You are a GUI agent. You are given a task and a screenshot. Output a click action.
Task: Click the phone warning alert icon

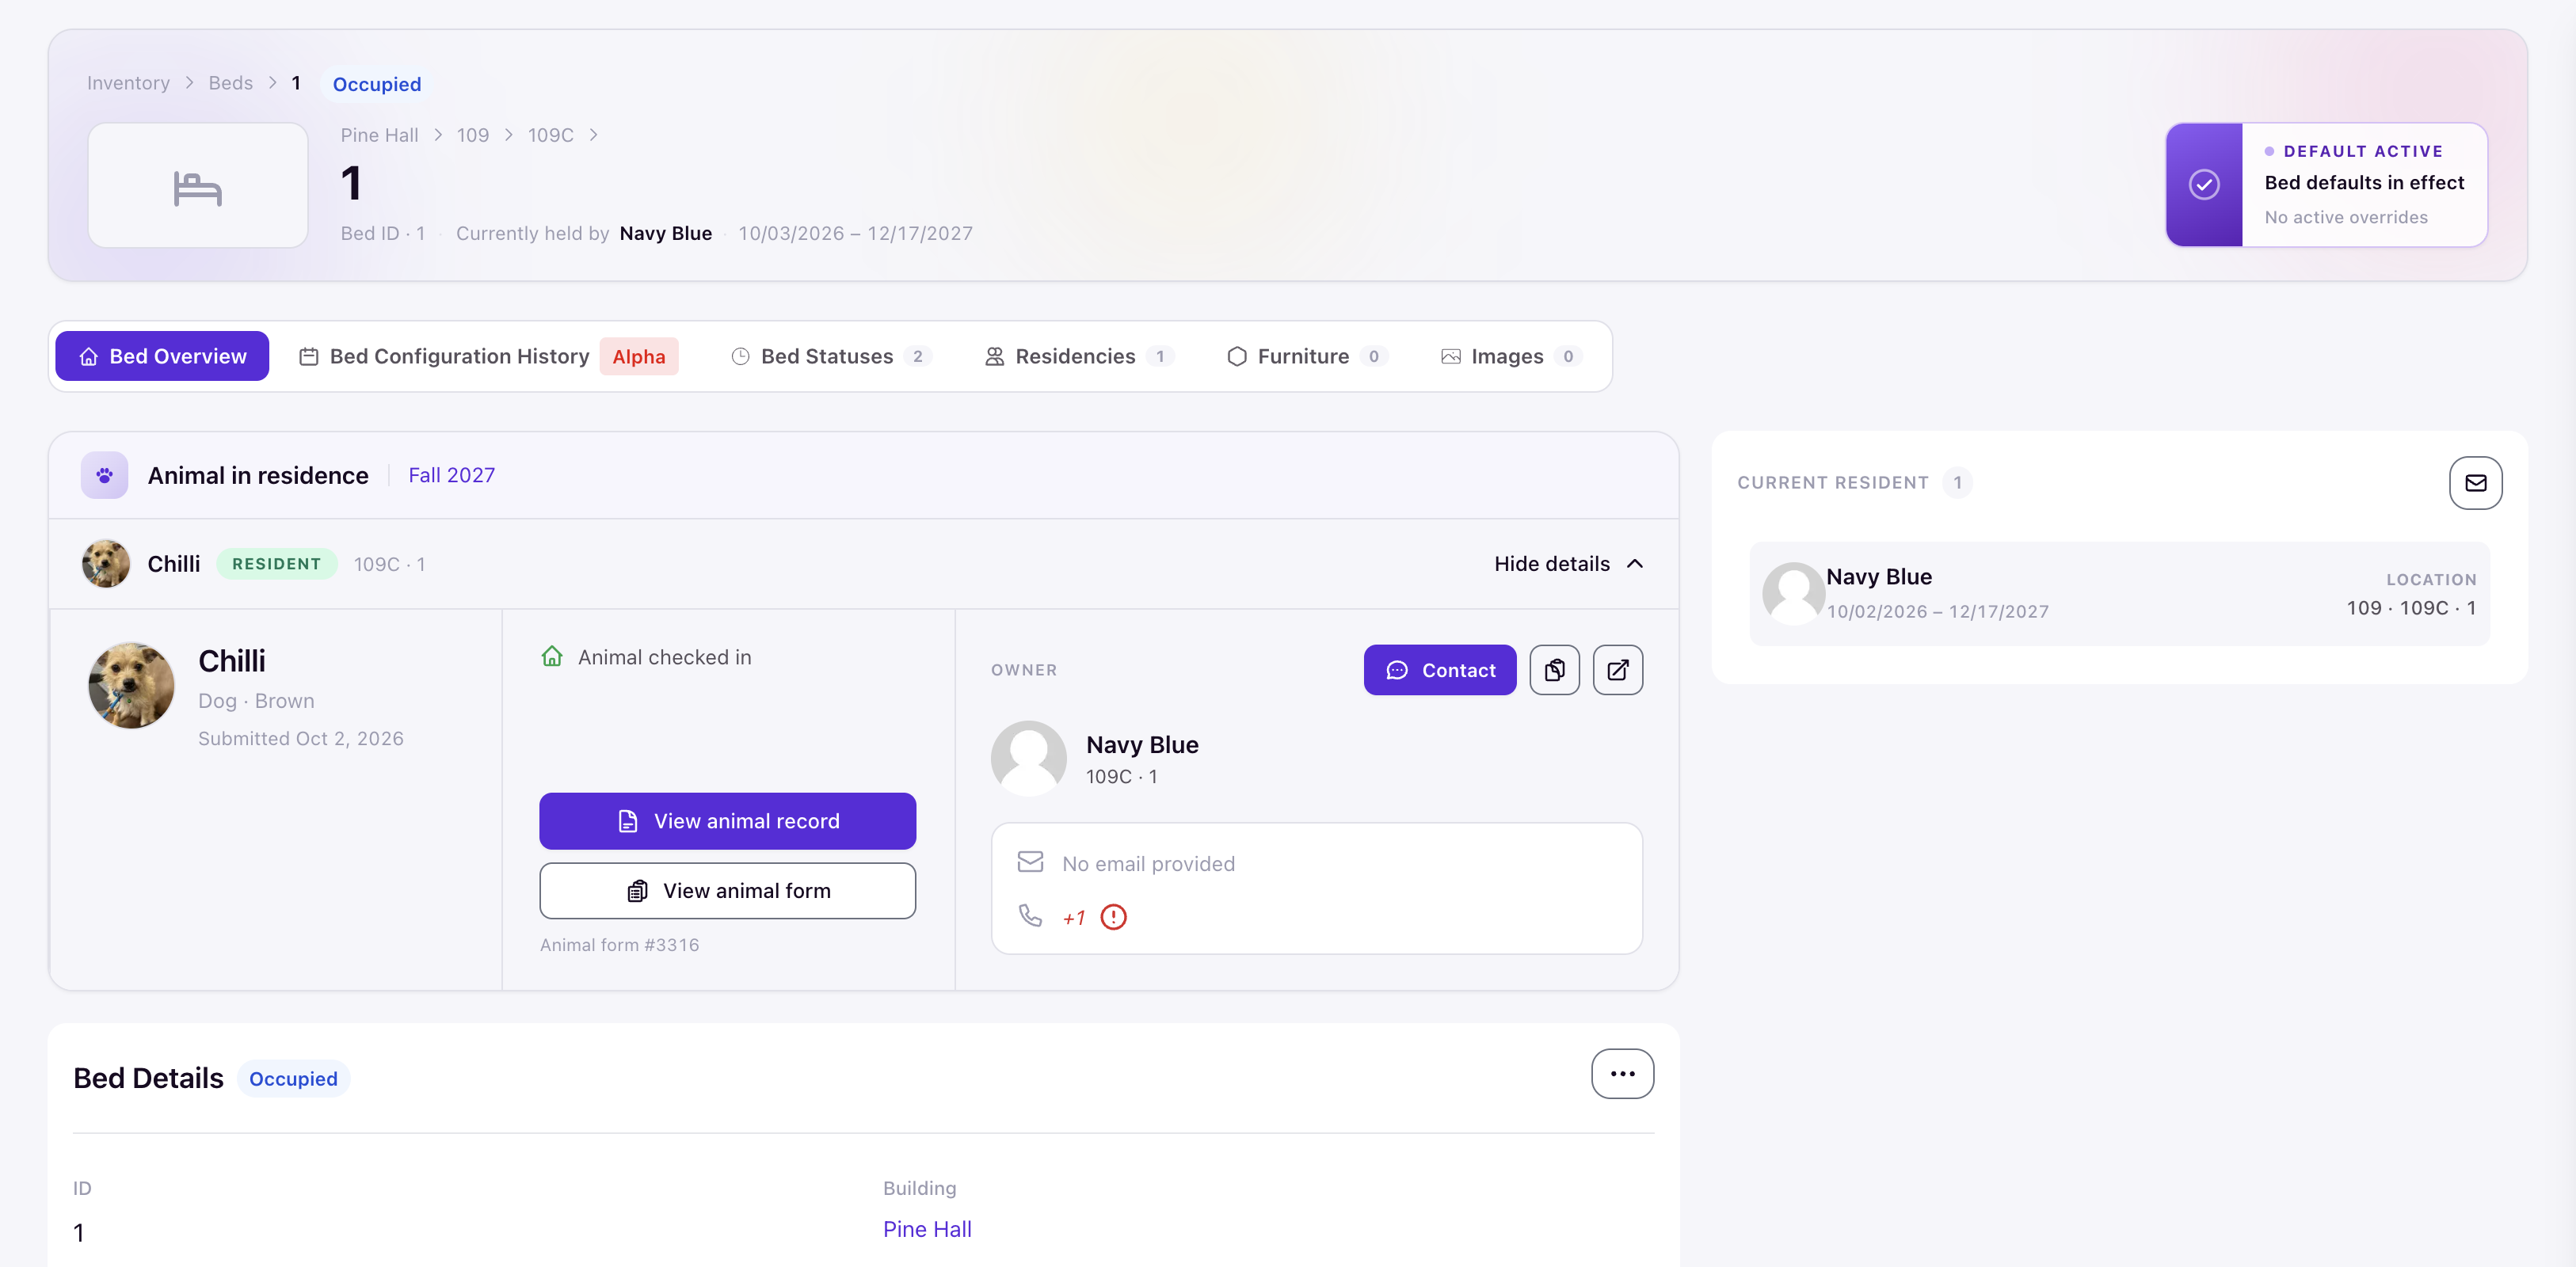(1113, 917)
